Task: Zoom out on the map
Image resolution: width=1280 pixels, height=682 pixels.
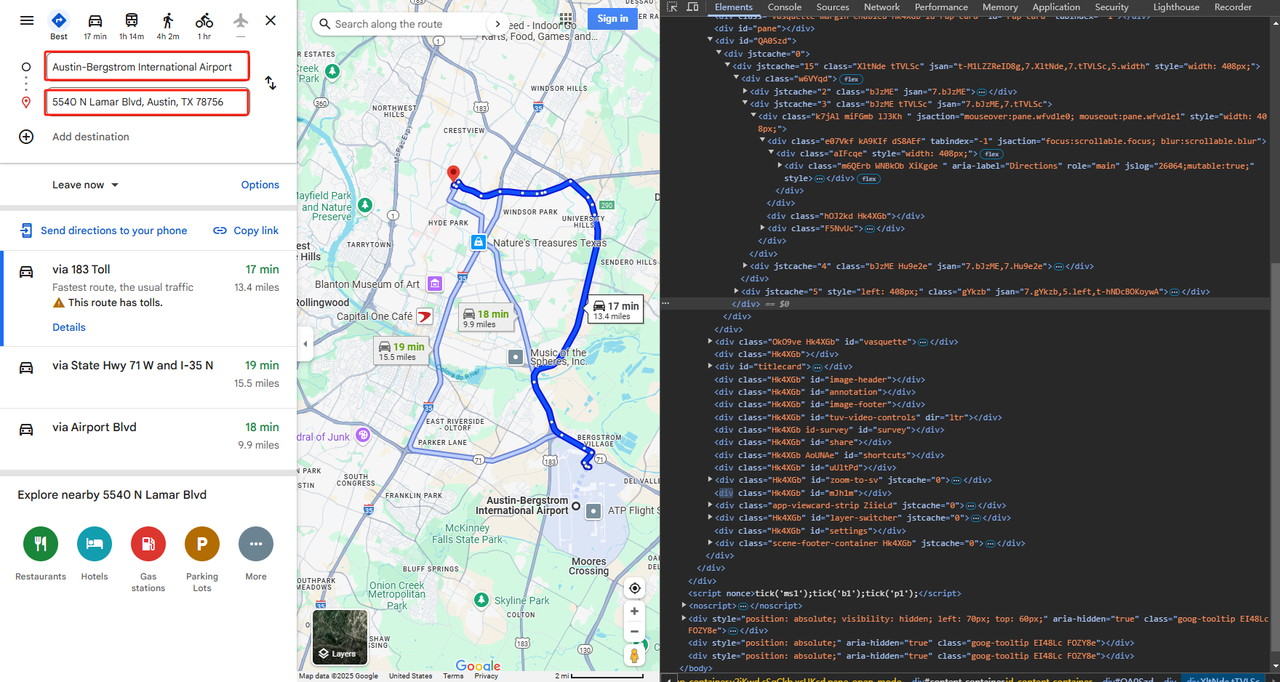Action: 634,632
